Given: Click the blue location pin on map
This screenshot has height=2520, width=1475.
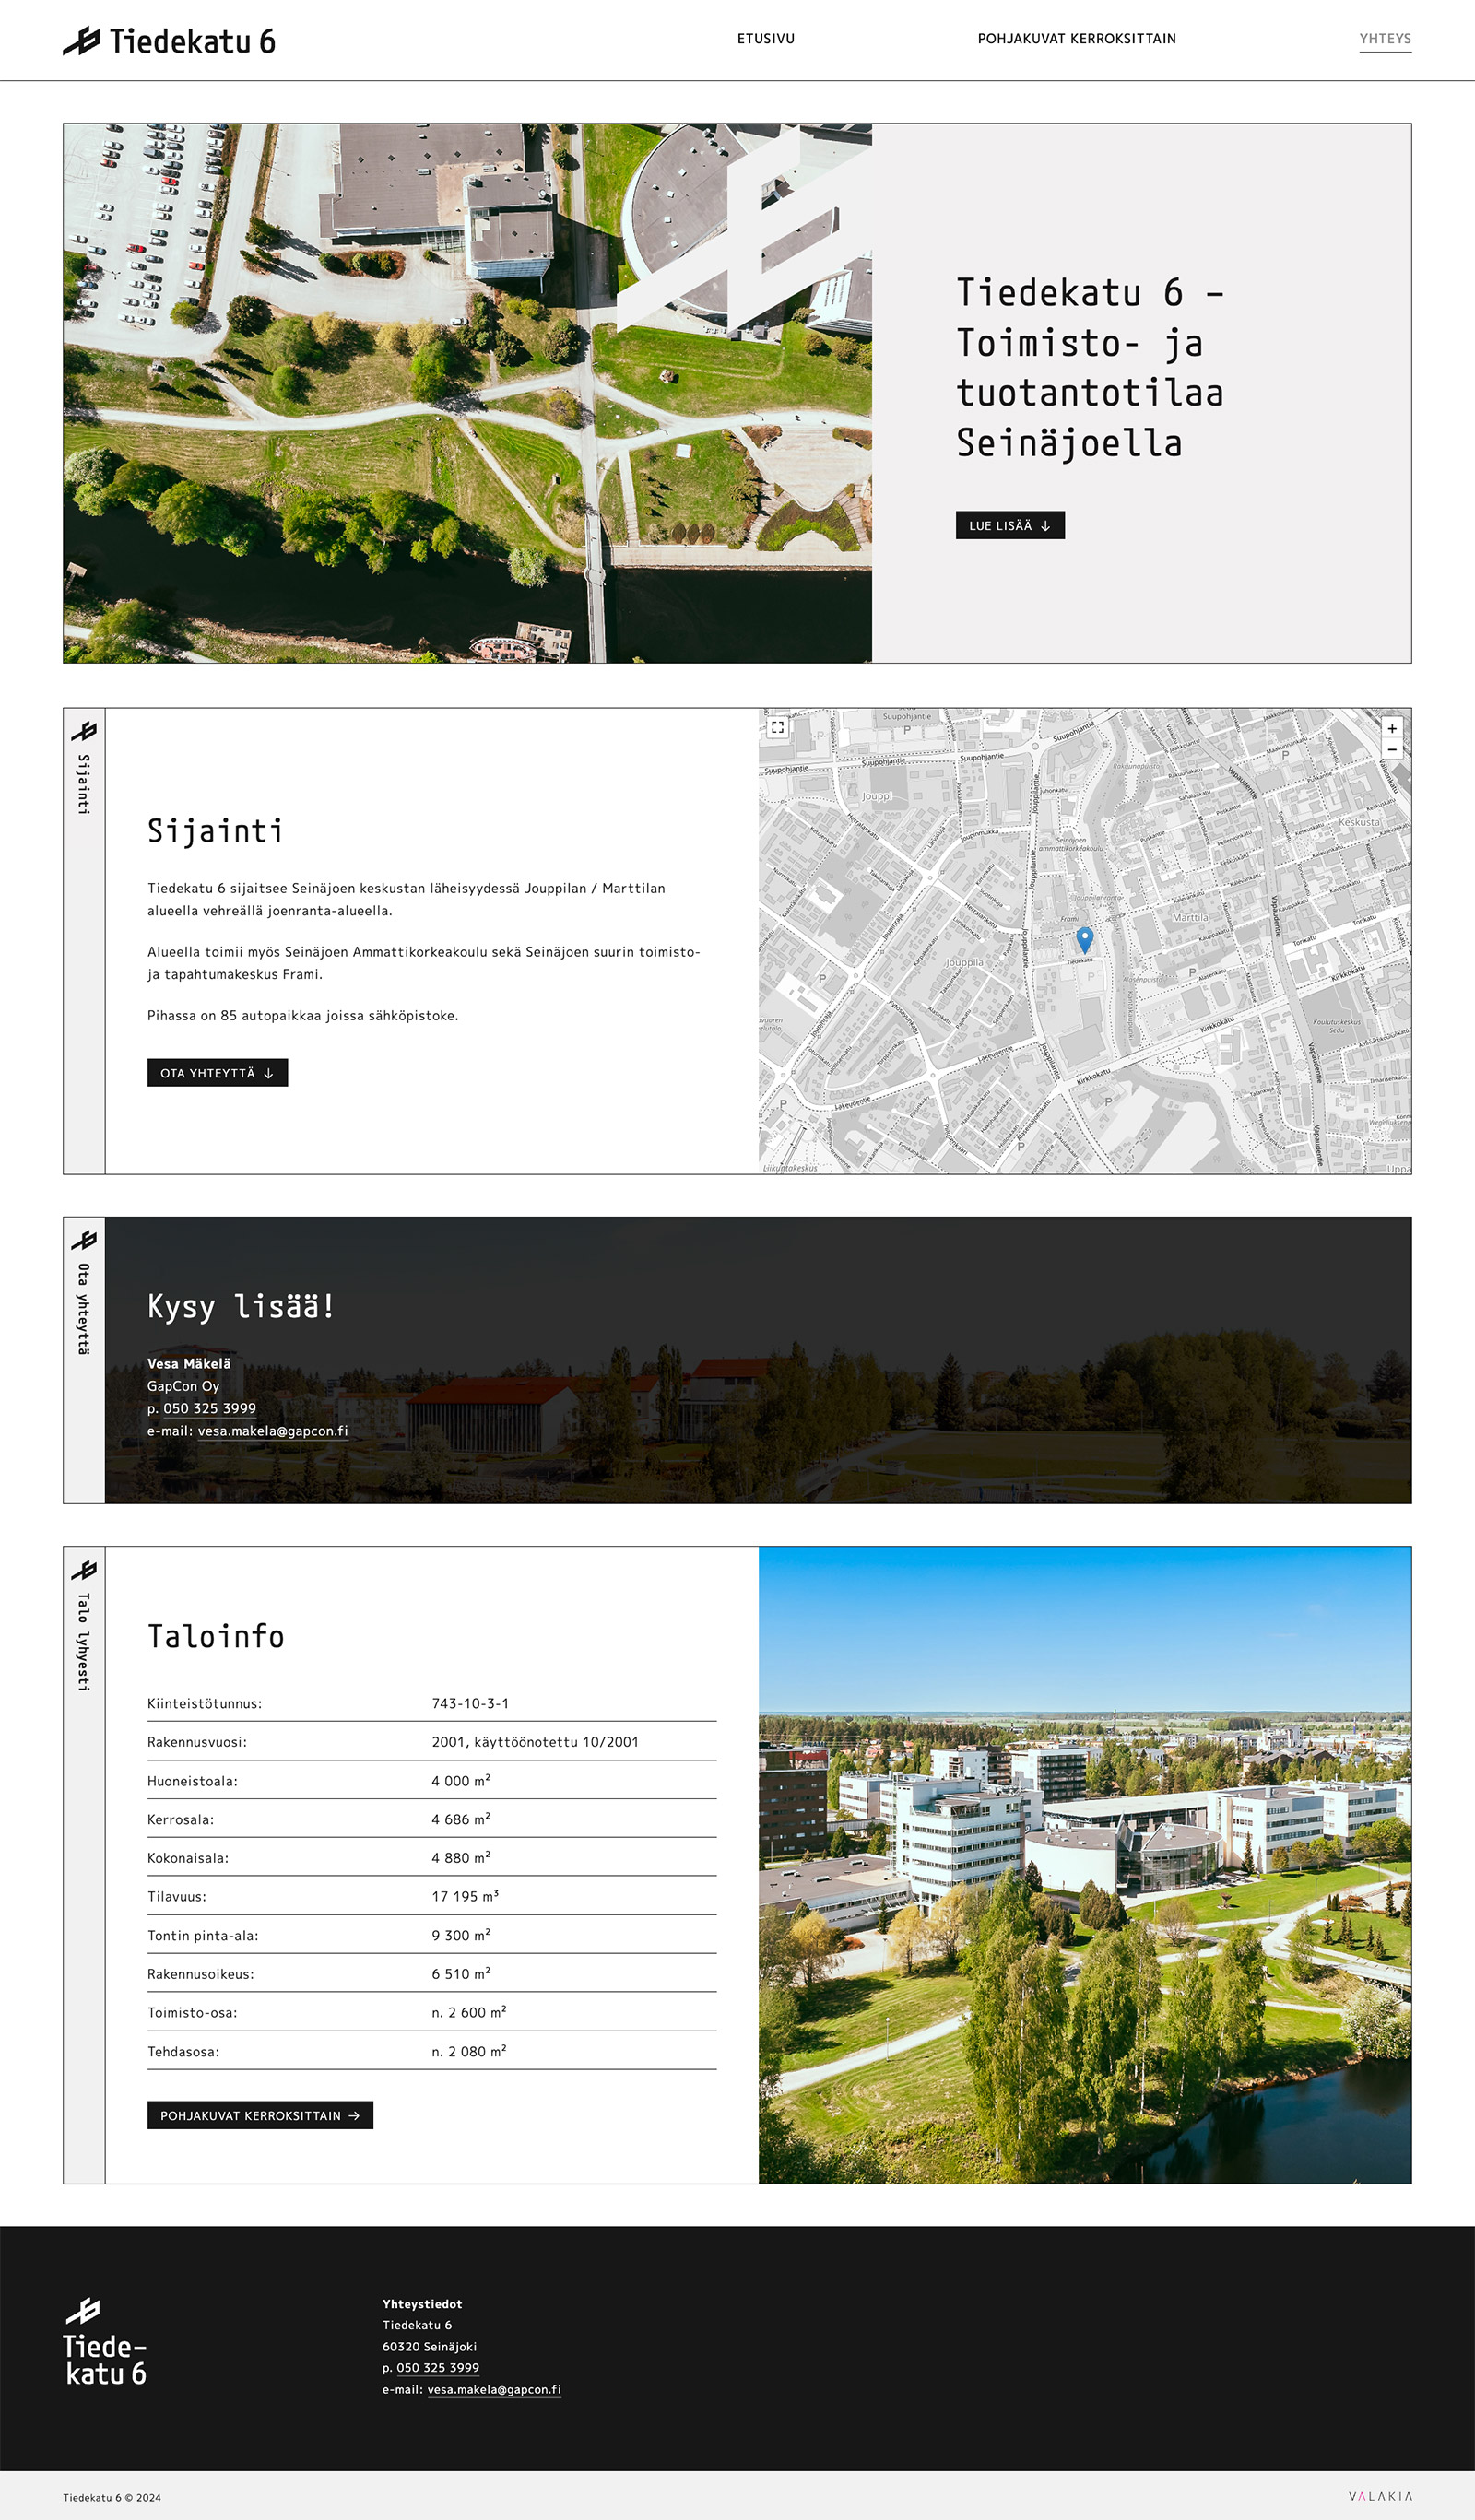Looking at the screenshot, I should point(1084,938).
